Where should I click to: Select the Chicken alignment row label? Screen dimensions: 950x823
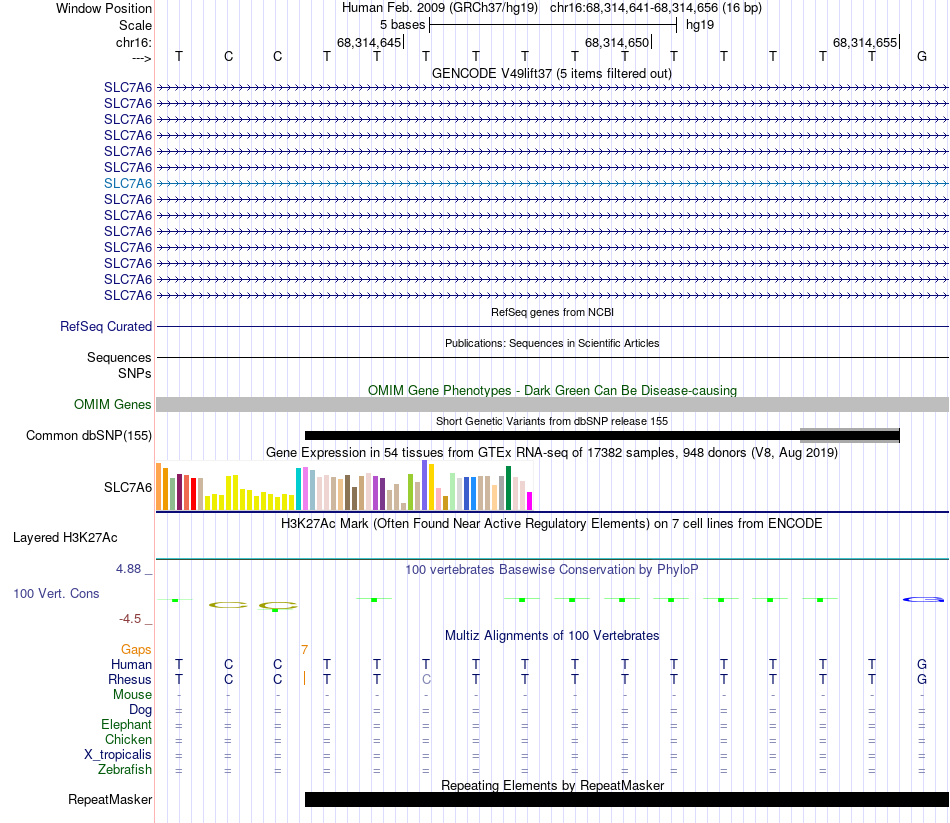[128, 739]
